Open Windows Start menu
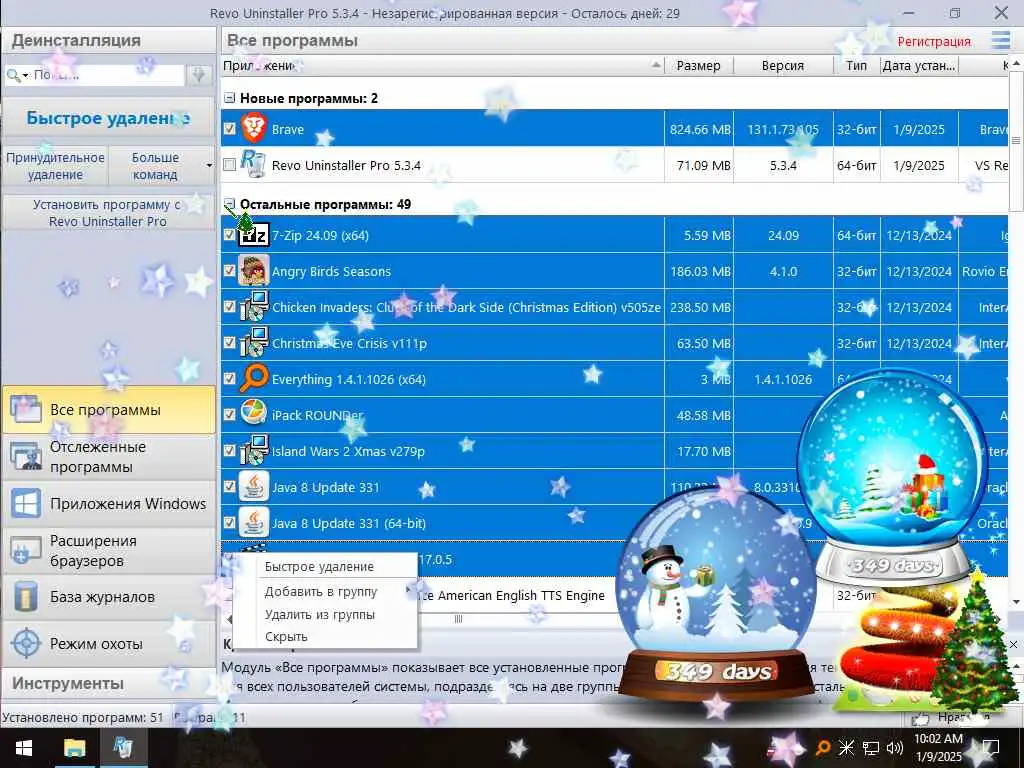1024x768 pixels. (24, 748)
